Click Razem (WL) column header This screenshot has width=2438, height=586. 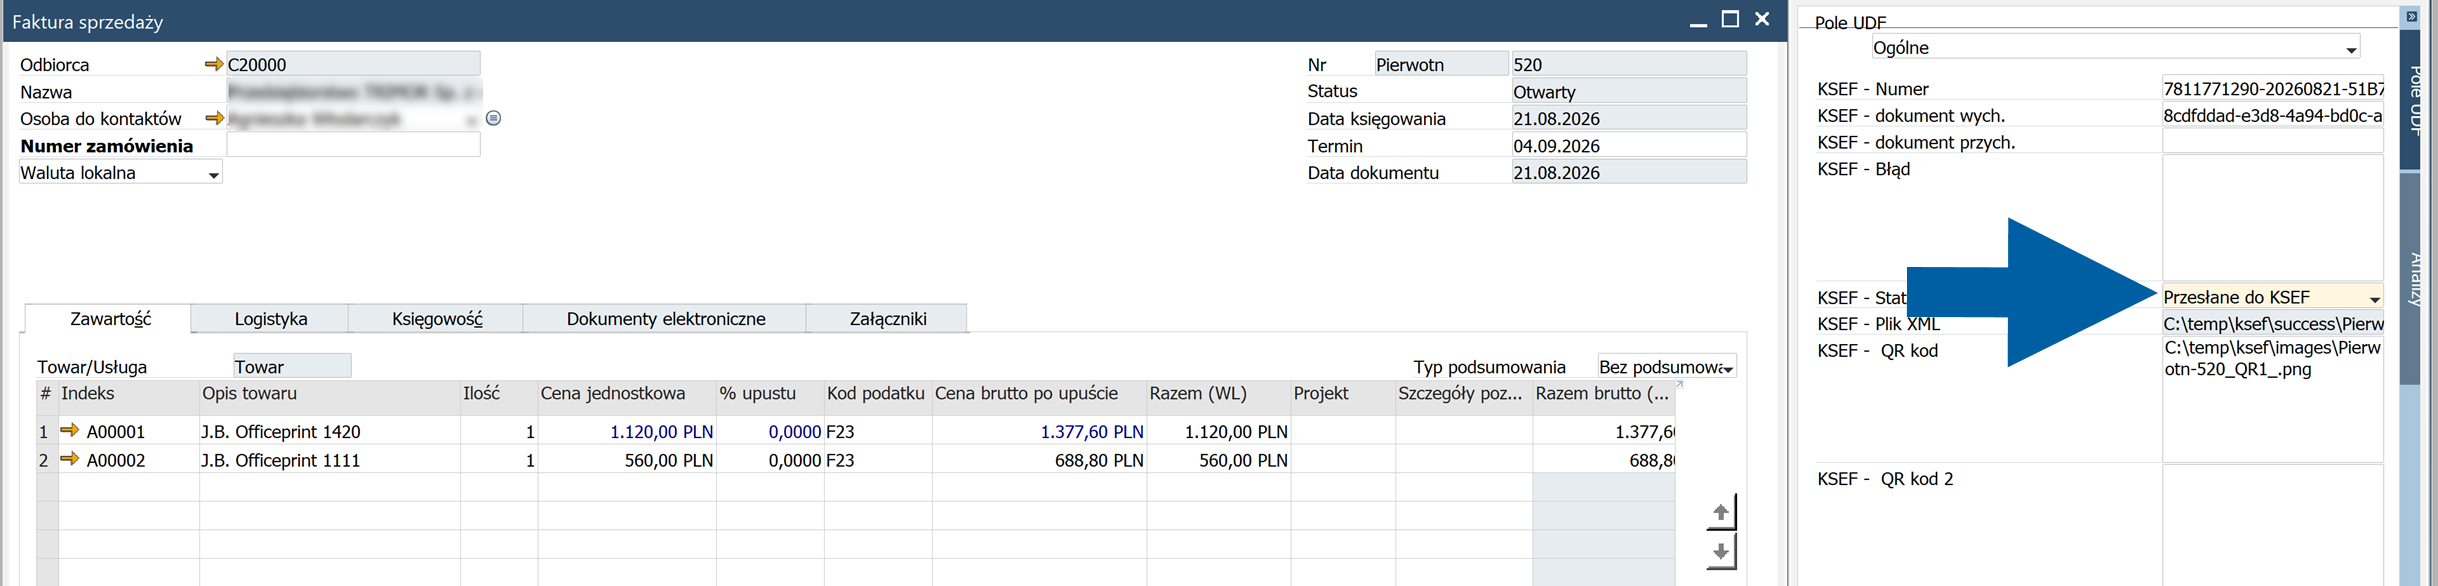point(1218,398)
